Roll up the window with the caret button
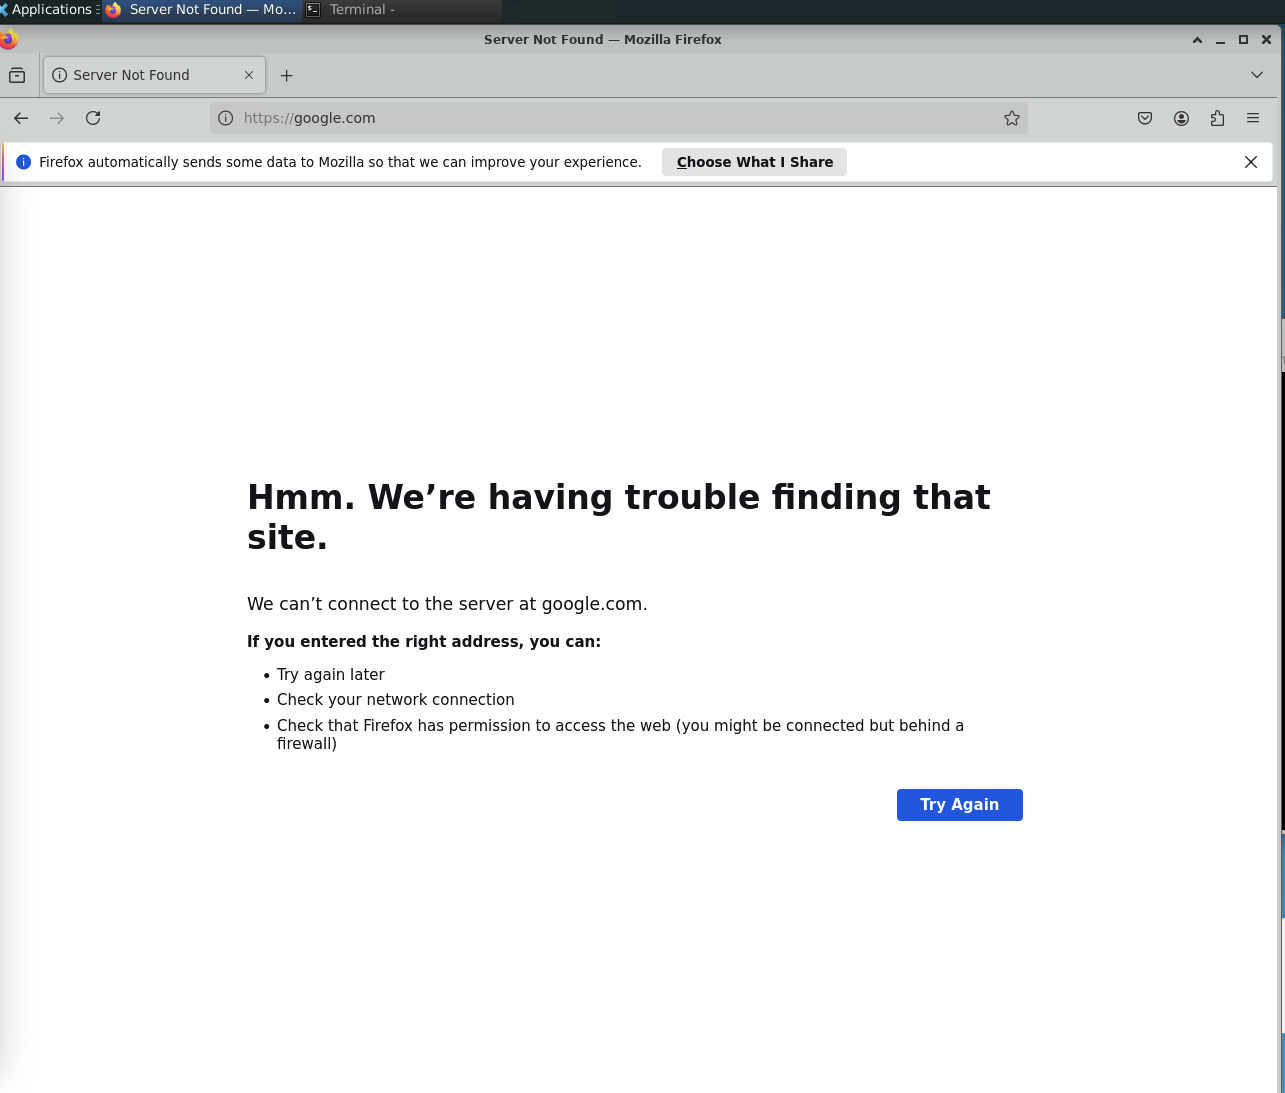This screenshot has height=1093, width=1285. (1197, 40)
